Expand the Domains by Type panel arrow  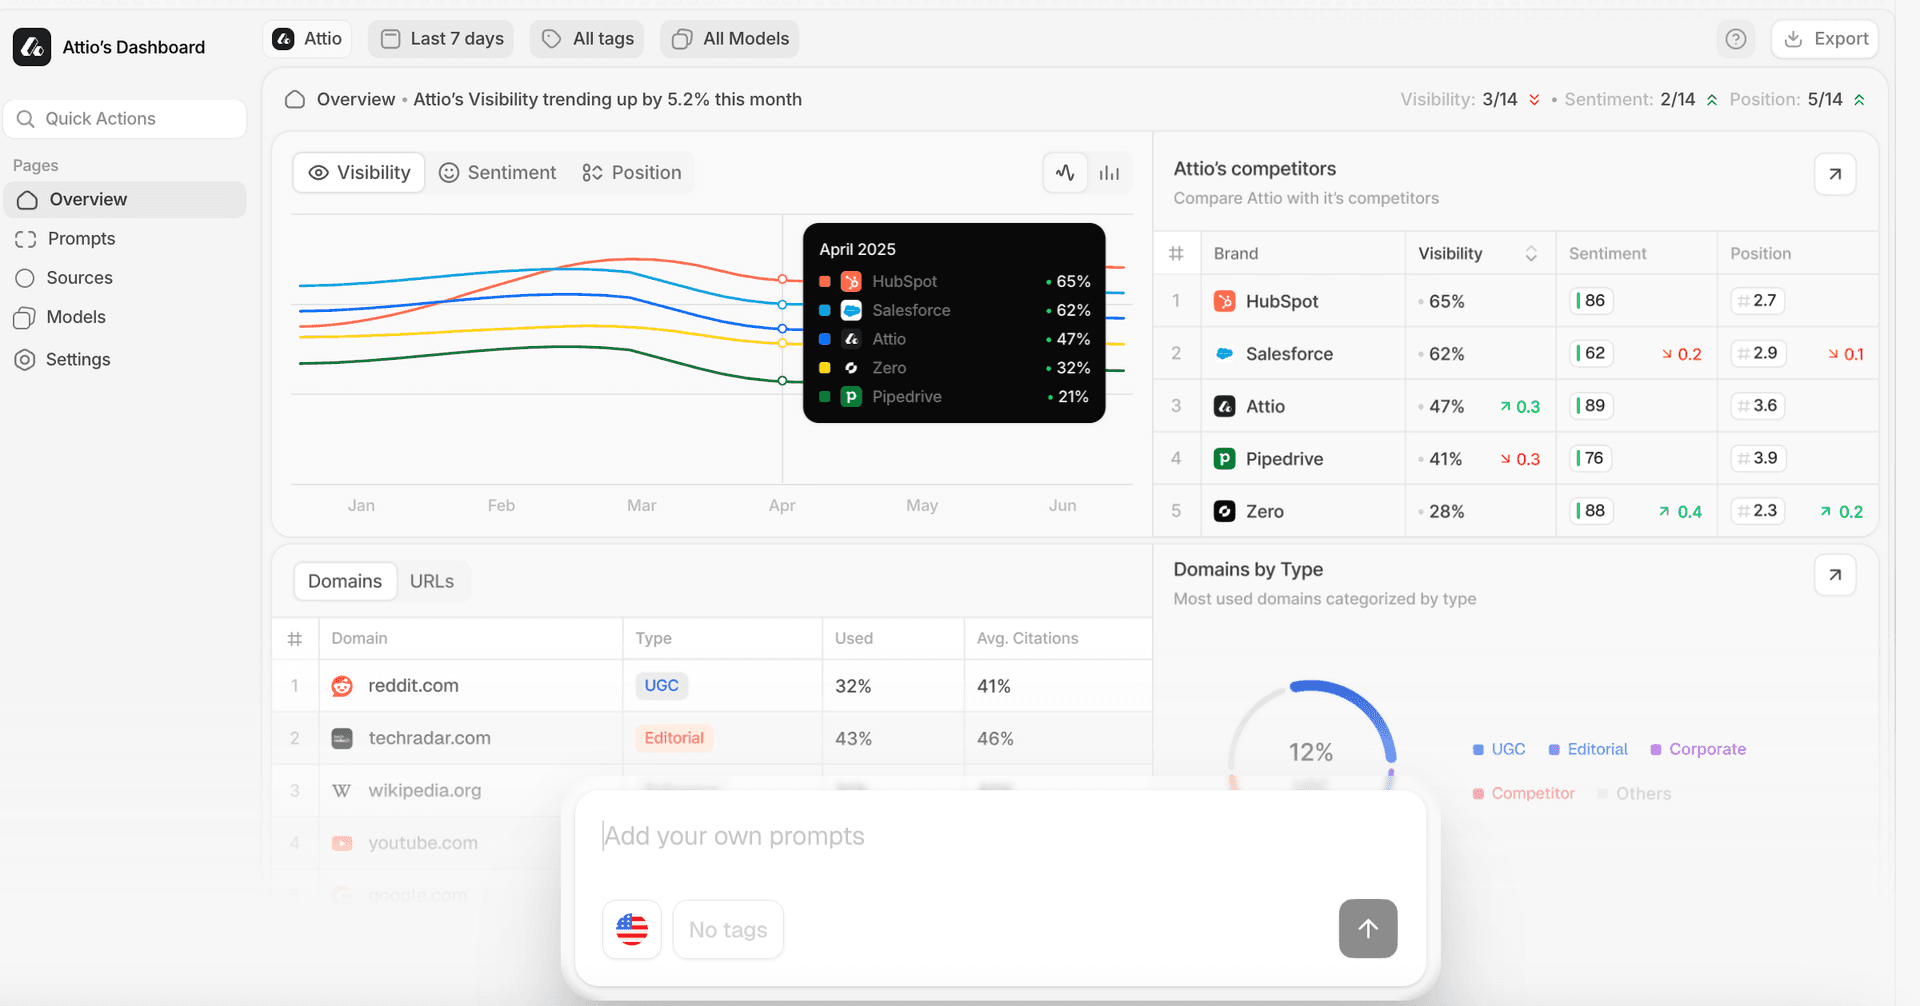point(1835,575)
